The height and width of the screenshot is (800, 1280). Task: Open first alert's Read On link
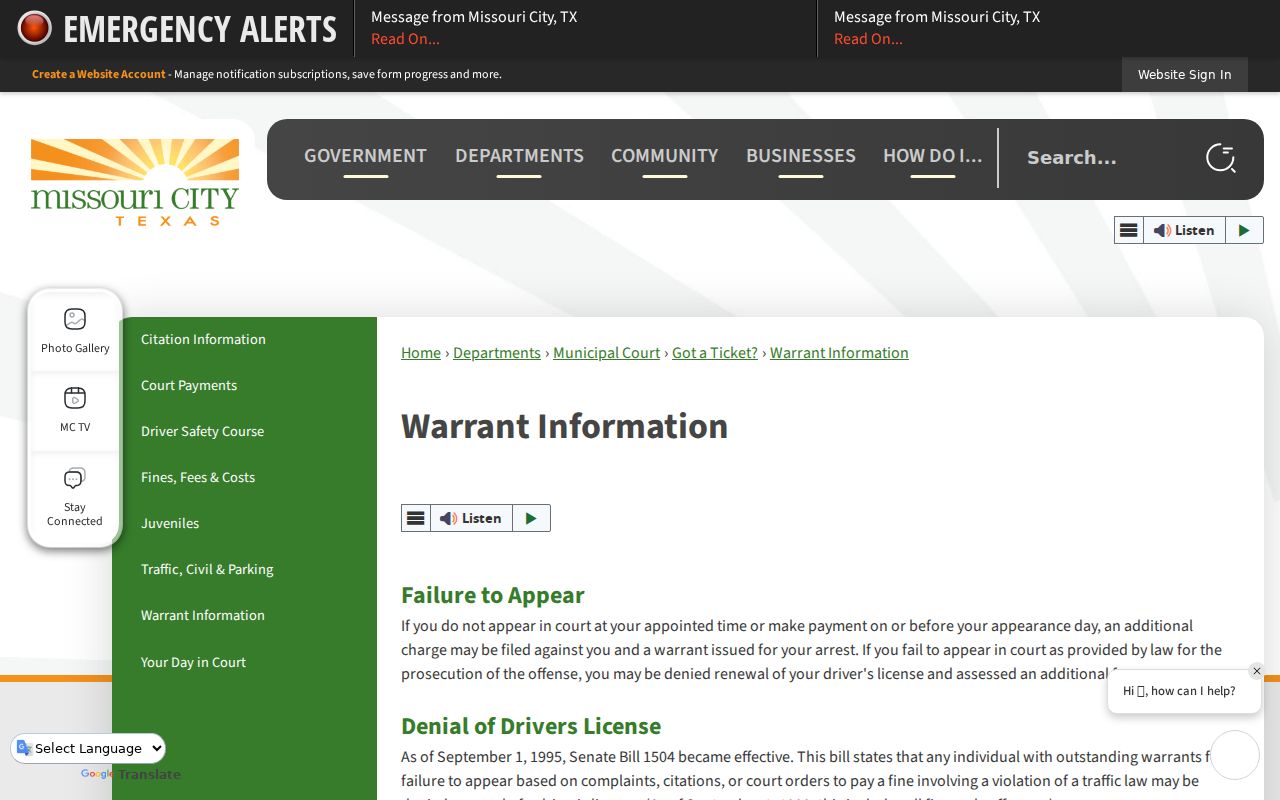tap(405, 39)
